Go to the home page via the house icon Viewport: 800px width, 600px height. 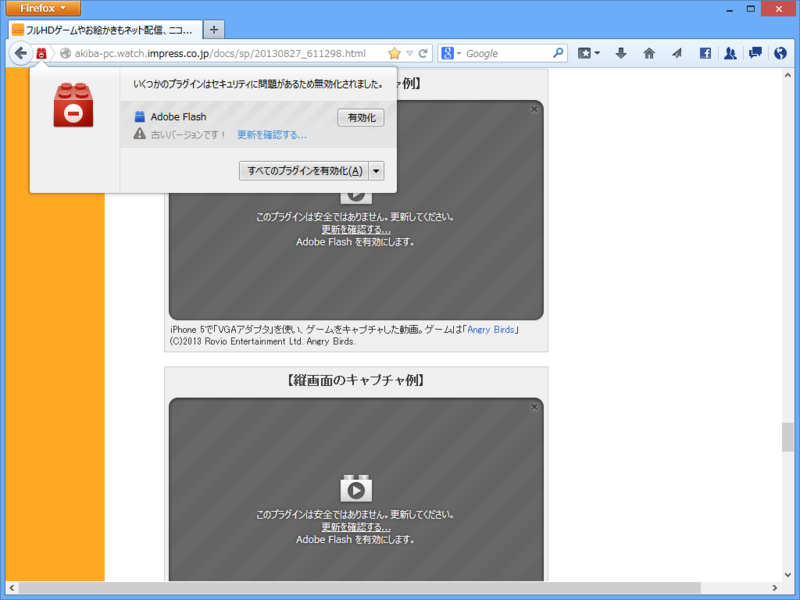click(649, 53)
